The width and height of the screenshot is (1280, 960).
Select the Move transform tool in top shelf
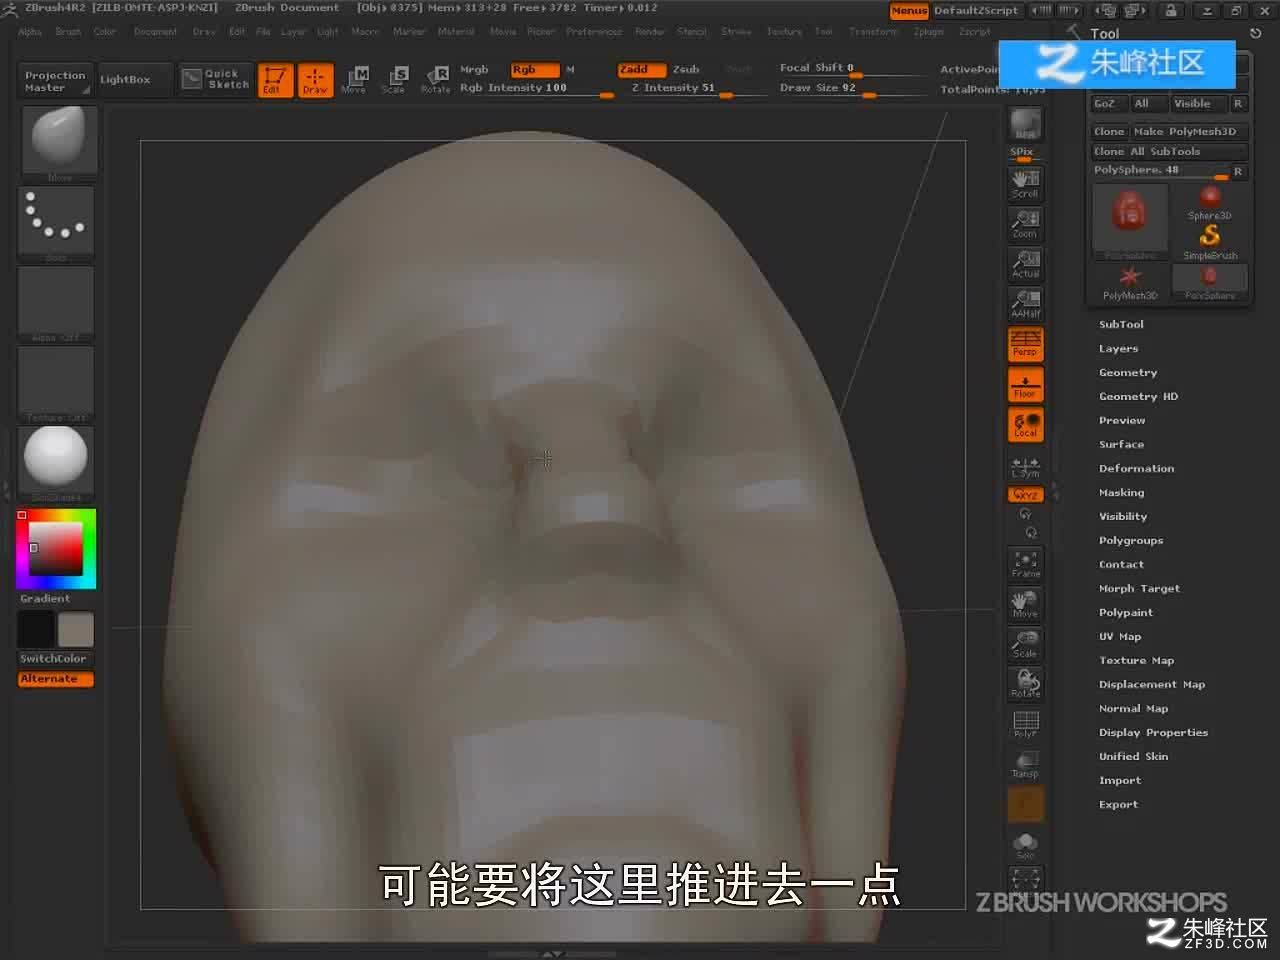click(354, 80)
